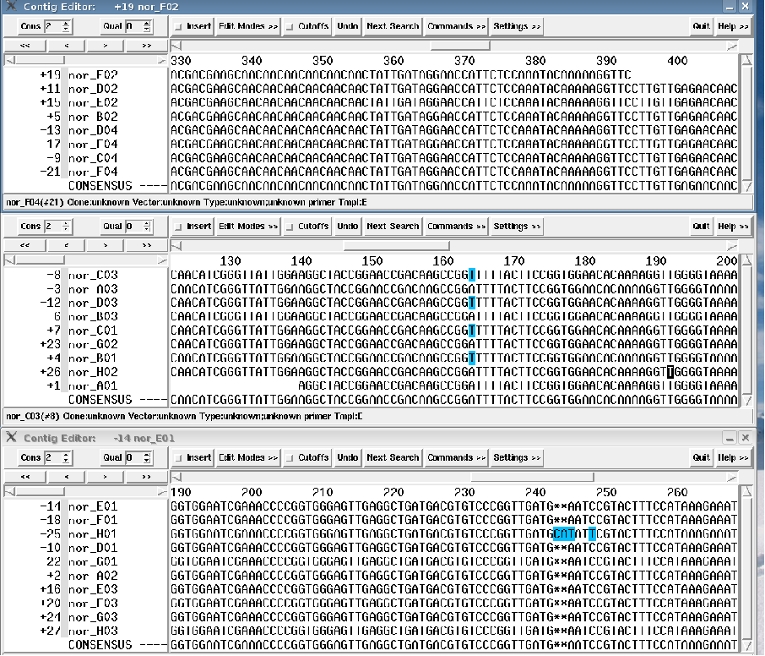Toggle Insert checkbox in the nor_F02 editor

click(193, 26)
